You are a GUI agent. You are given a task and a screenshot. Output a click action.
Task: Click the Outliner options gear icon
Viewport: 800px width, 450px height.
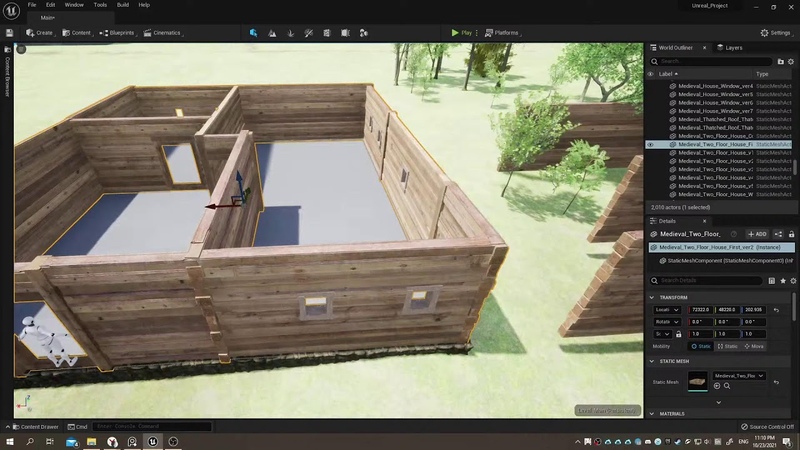(x=791, y=61)
